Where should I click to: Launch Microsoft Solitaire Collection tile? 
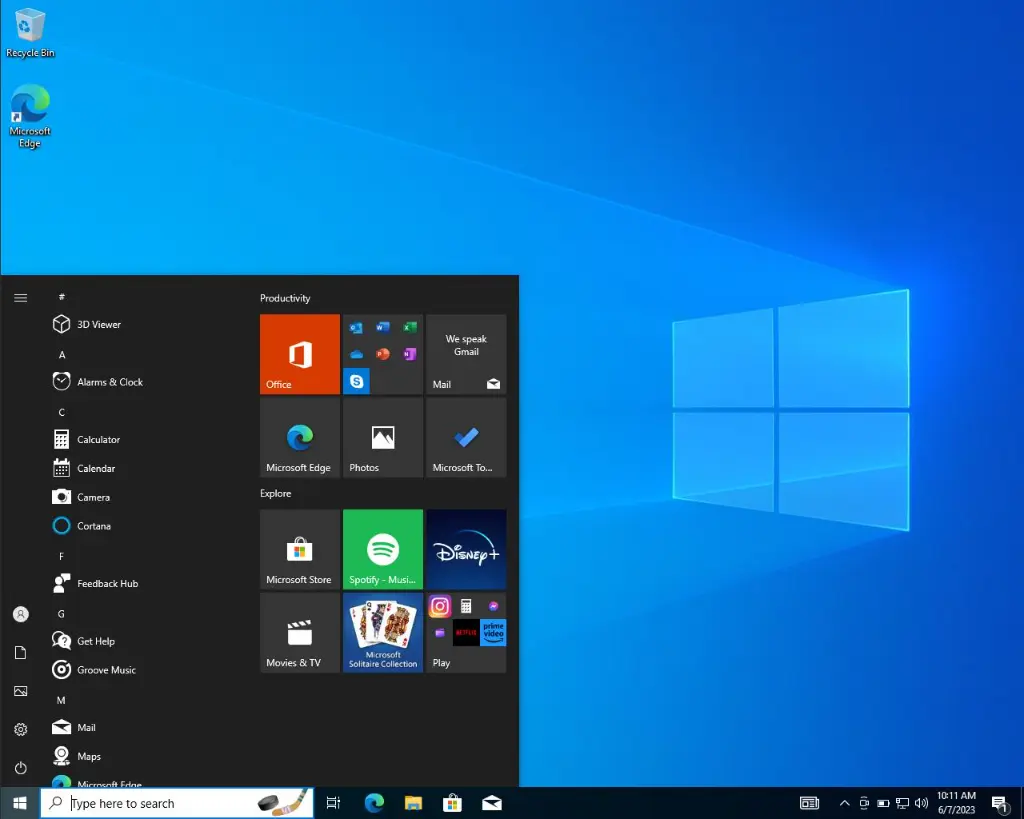(382, 632)
